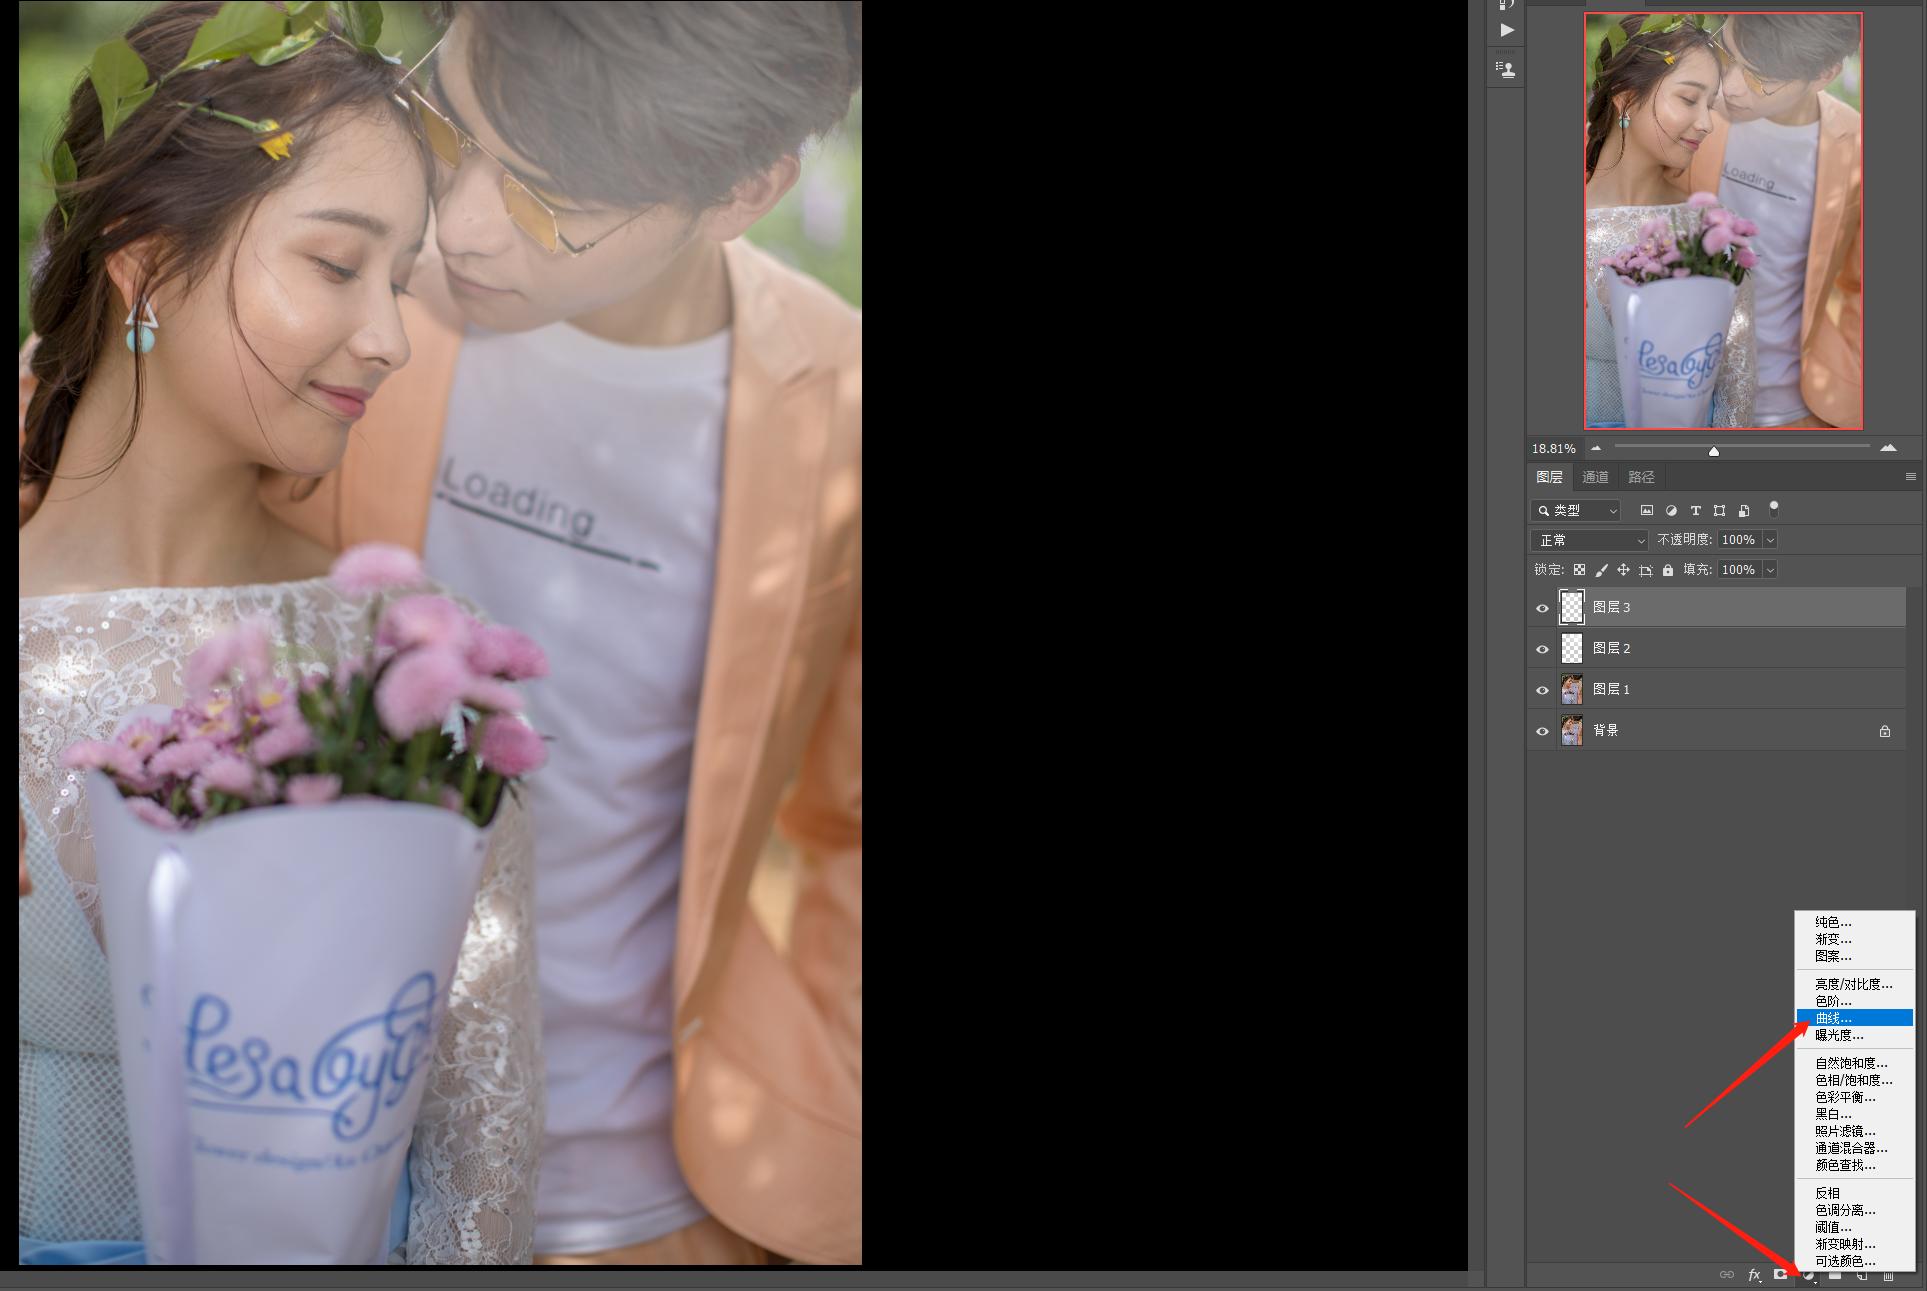Select the 图层 1 layer thumbnail
The image size is (1927, 1291).
click(1572, 690)
